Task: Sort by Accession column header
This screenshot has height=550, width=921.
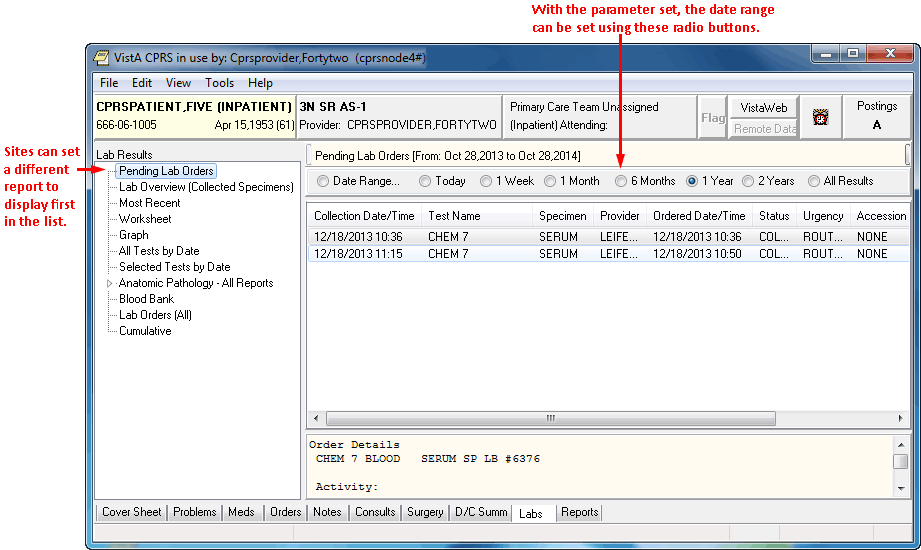Action: (x=880, y=216)
